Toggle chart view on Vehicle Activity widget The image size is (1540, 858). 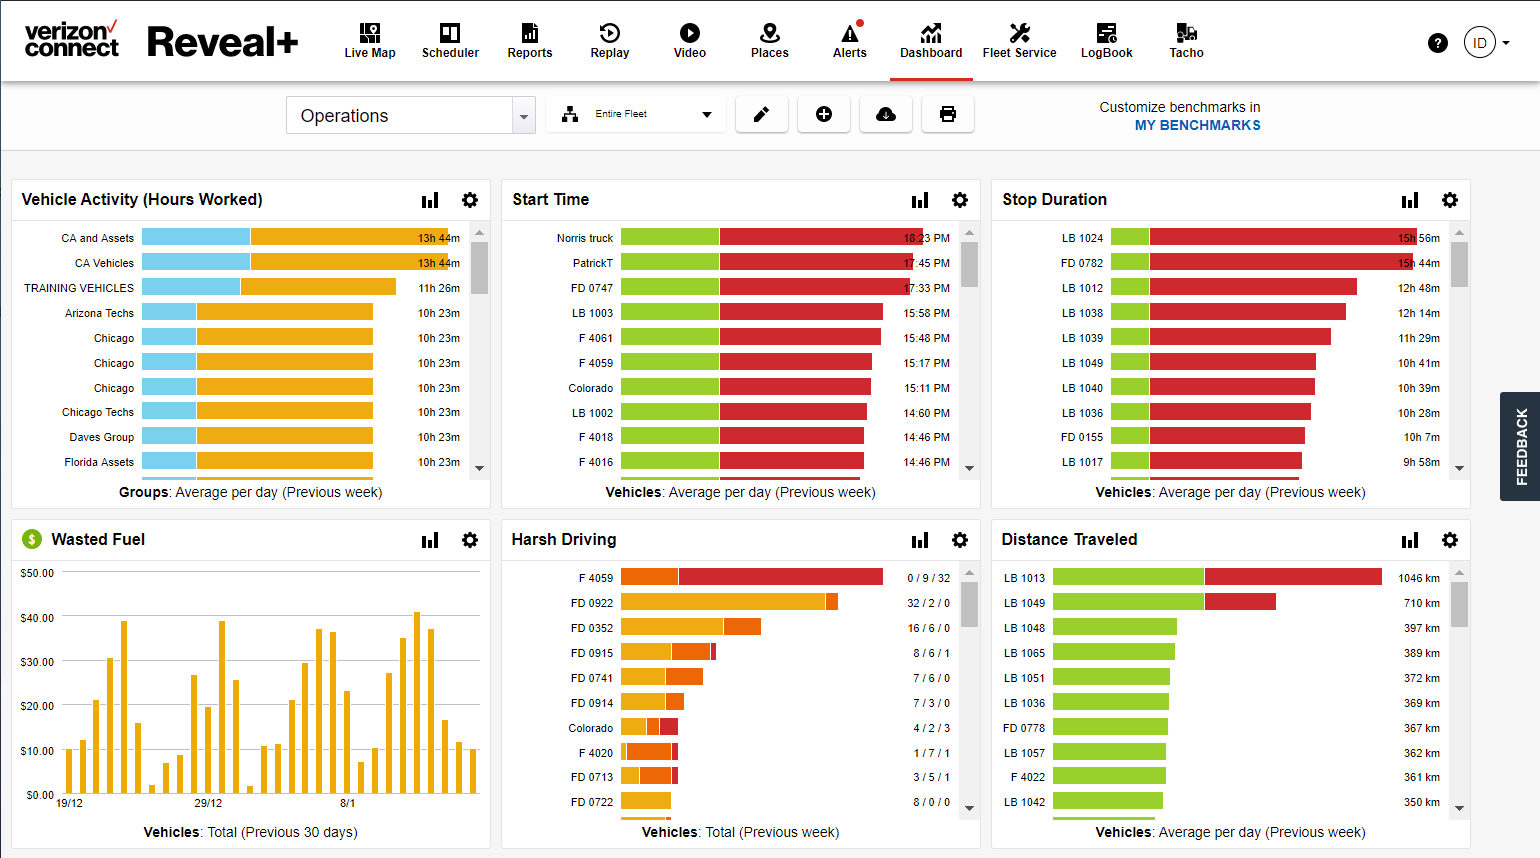coord(429,200)
